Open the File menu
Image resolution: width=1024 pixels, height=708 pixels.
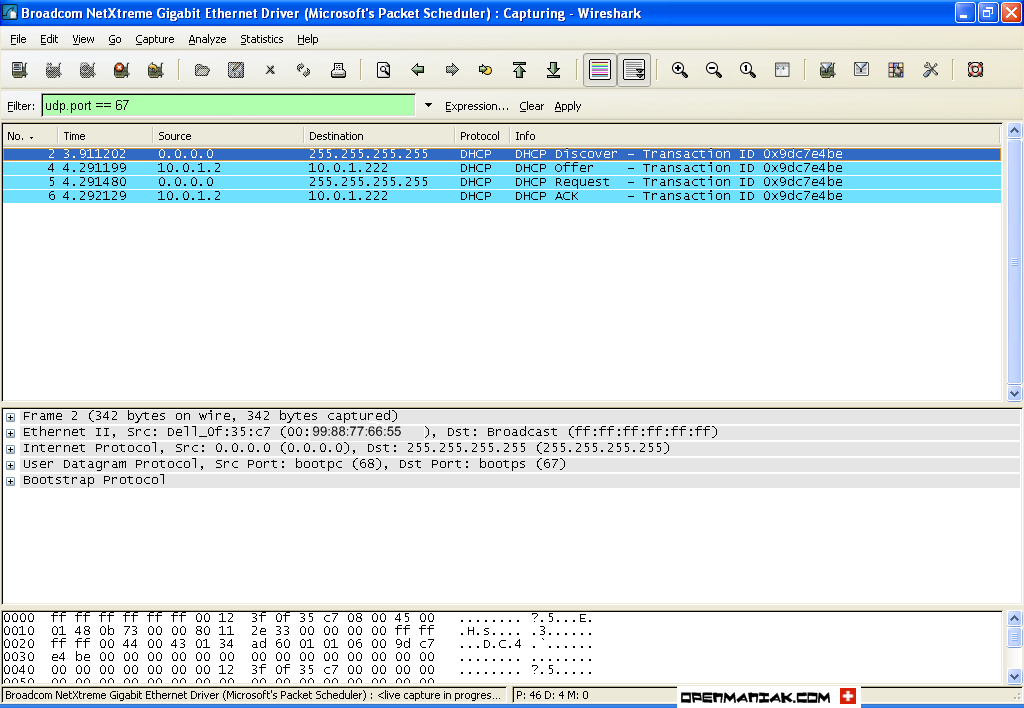[x=18, y=39]
